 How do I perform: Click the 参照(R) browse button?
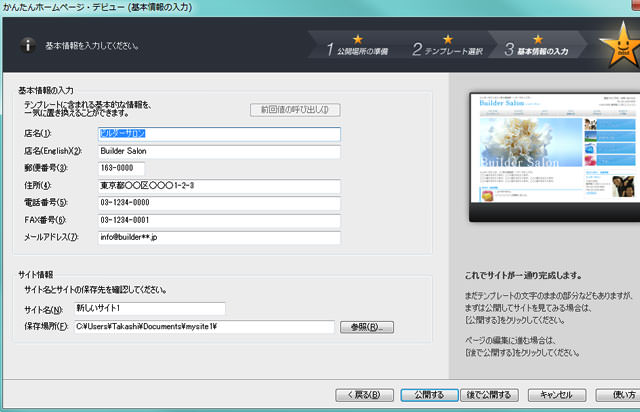click(x=367, y=327)
